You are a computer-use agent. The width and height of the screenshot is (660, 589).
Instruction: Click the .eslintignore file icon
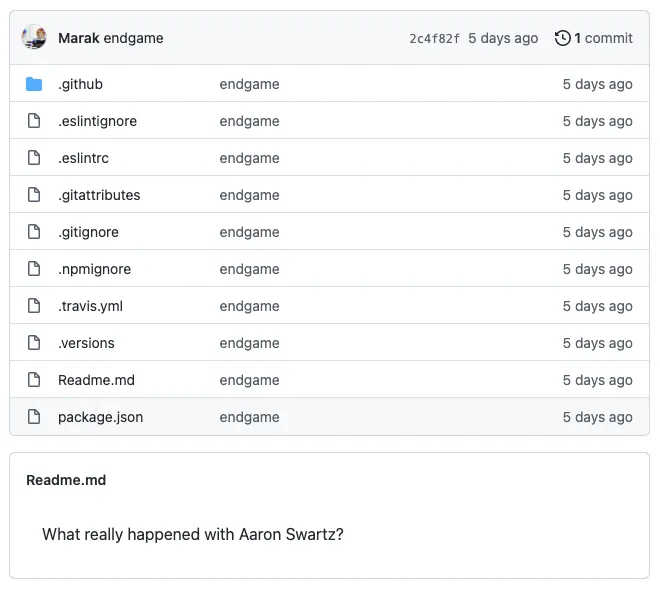point(34,121)
